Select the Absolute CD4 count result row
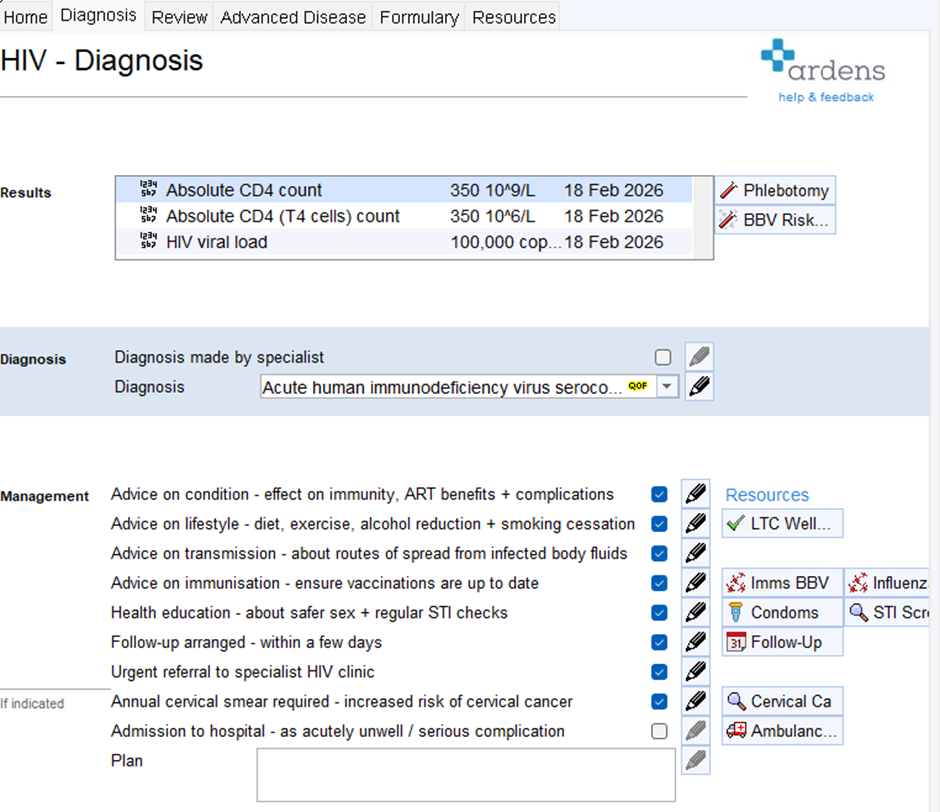Viewport: 940px width, 812px height. point(404,190)
